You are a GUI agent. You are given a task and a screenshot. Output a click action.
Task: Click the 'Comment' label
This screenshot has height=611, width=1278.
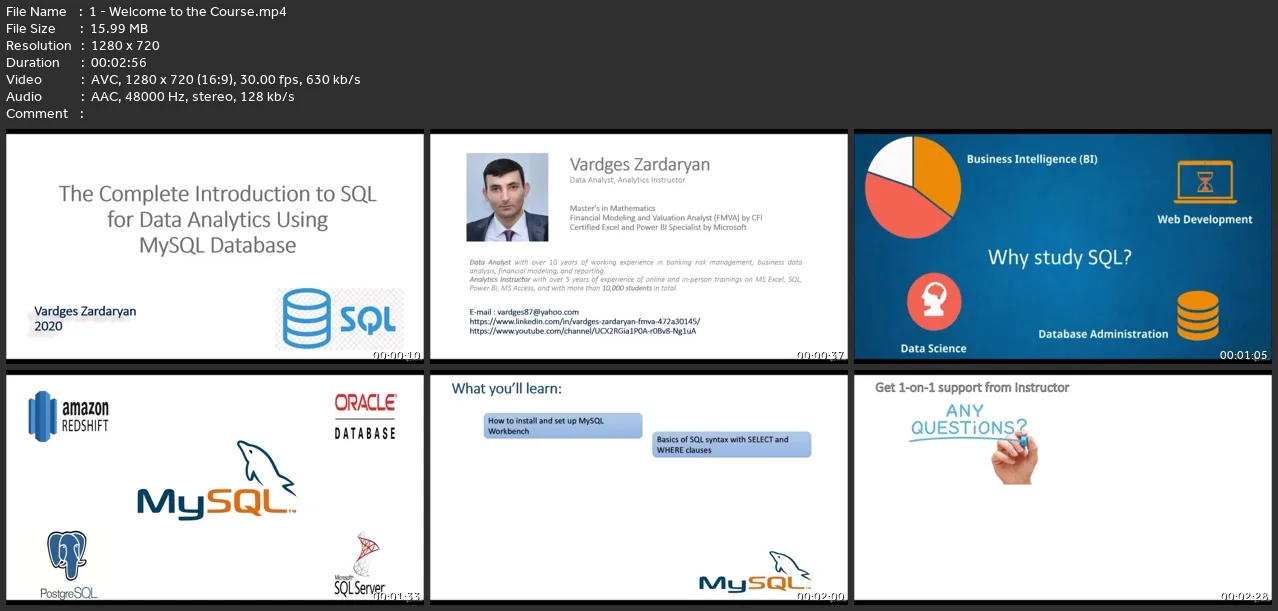37,114
